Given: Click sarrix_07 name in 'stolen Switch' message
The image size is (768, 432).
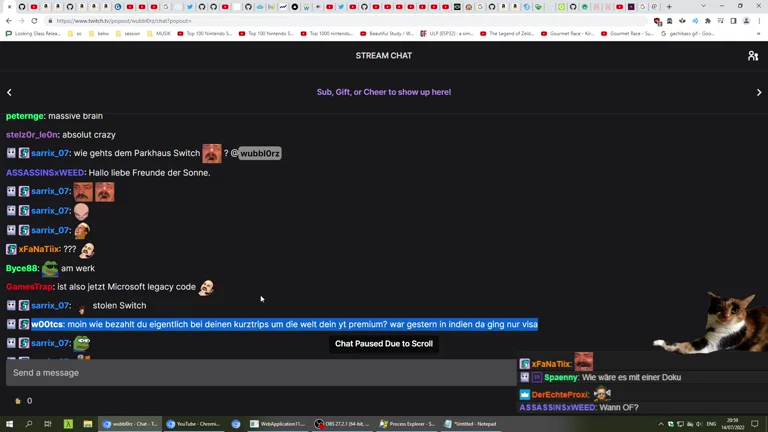Looking at the screenshot, I should click(50, 306).
